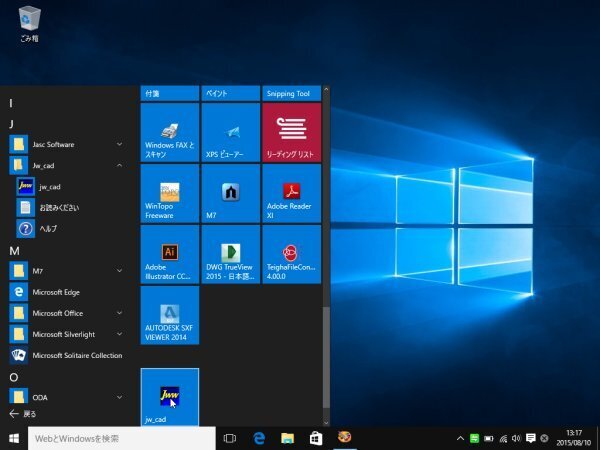Go back with the 戻る button
Screen dimensions: 600x450
[x=23, y=414]
